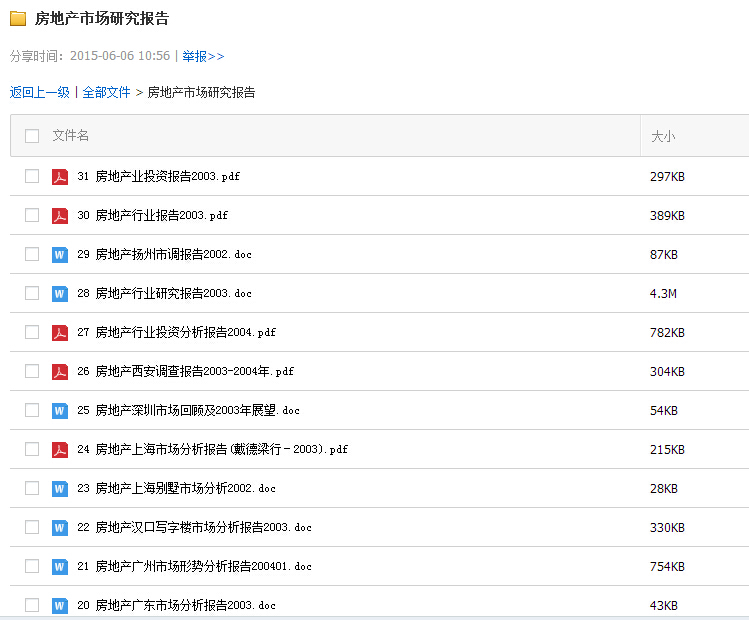Click PDF icon for 24 房地产上海市场分析报告

click(x=60, y=450)
